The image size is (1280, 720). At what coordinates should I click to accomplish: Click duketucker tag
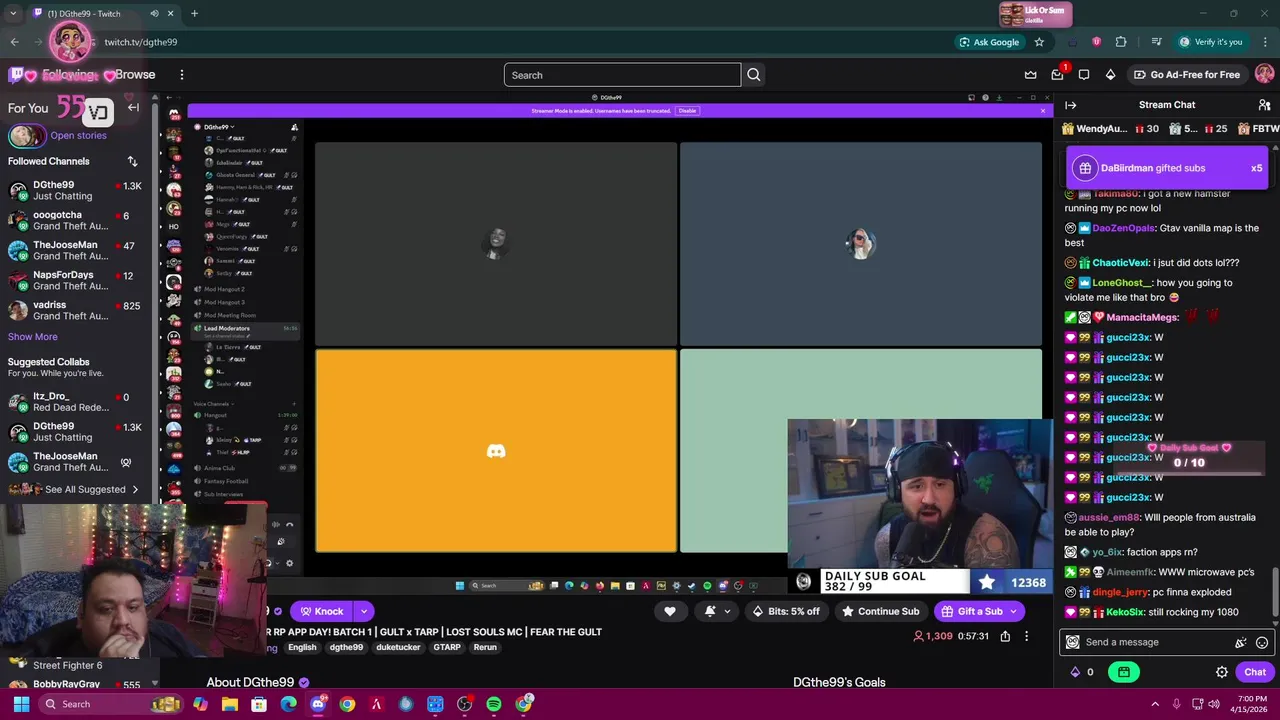398,647
